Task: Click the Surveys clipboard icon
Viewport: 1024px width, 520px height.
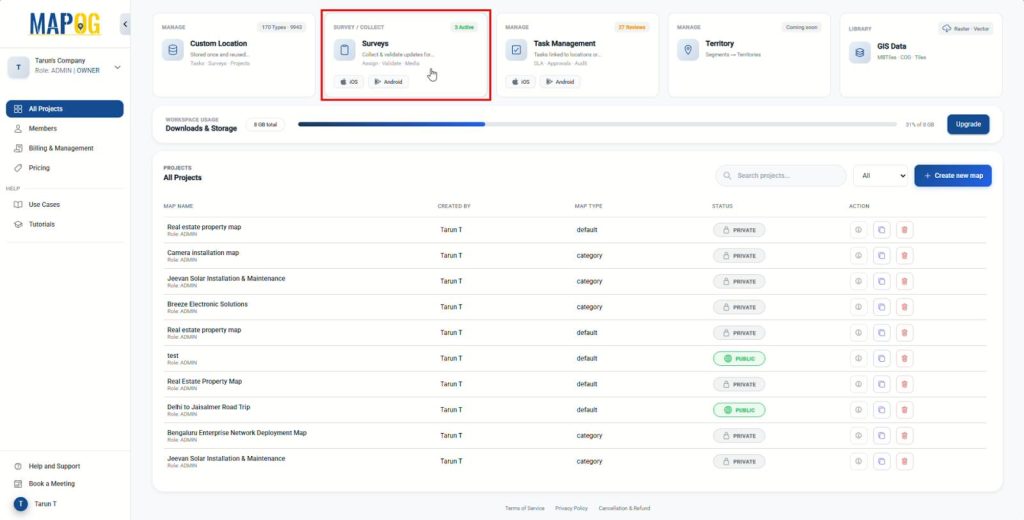Action: coord(345,50)
